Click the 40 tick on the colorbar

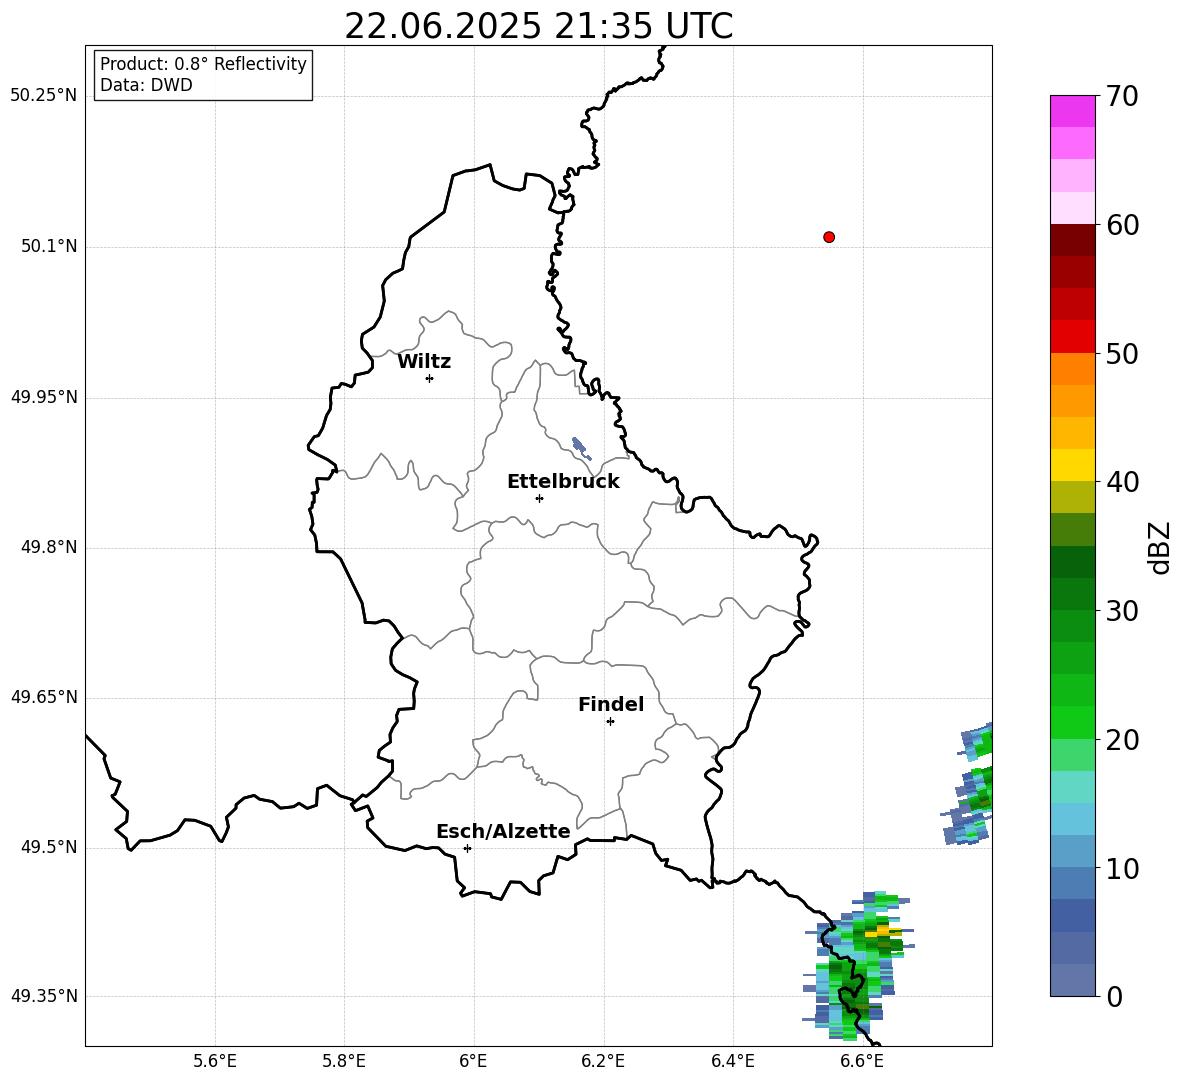pyautogui.click(x=1122, y=482)
